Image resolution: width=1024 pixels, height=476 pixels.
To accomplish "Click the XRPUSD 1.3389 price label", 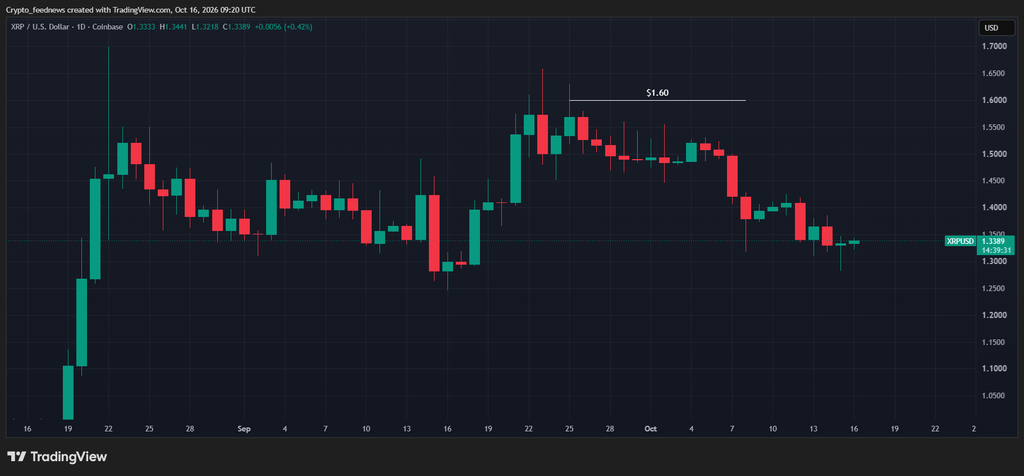I will (980, 241).
